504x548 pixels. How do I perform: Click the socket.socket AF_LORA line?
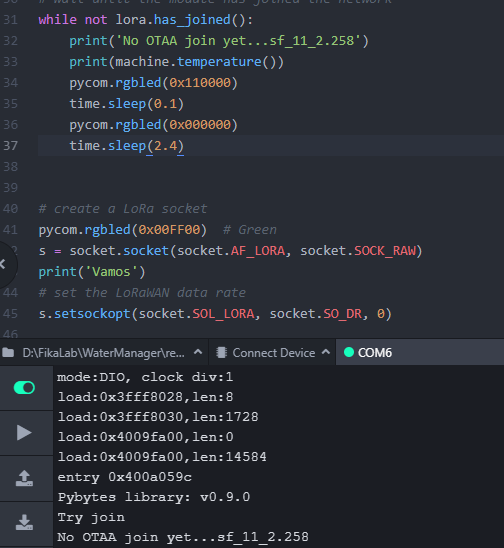tap(231, 251)
